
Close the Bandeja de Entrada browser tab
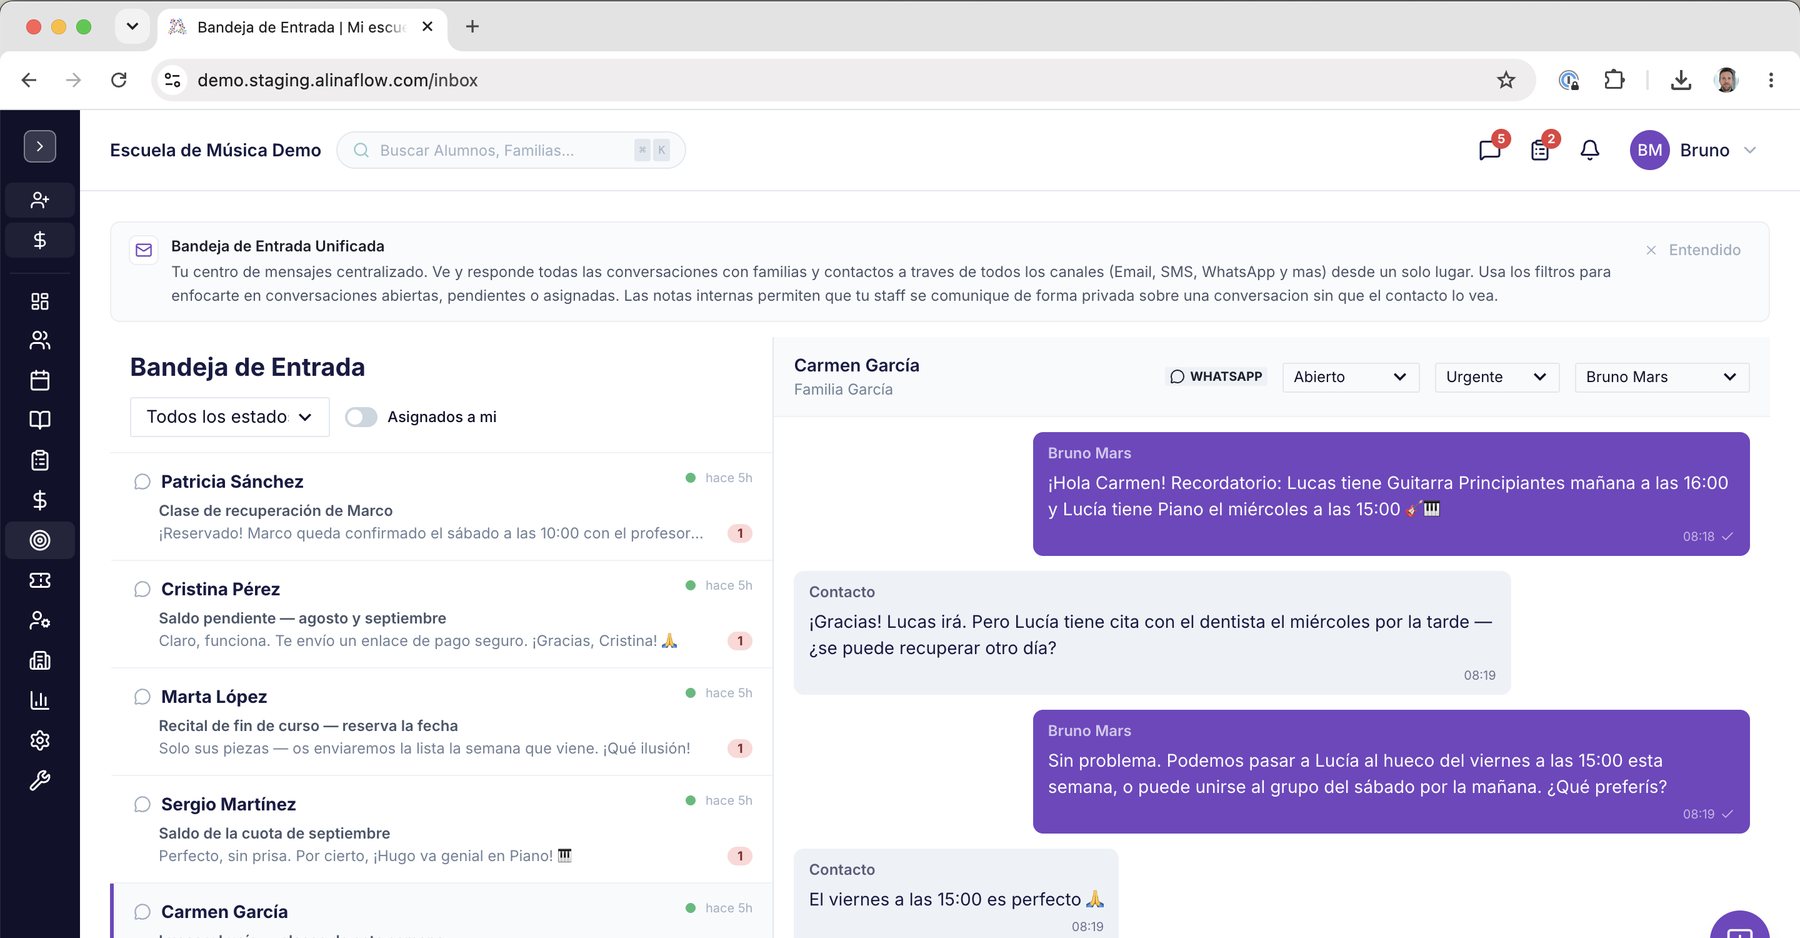(428, 27)
